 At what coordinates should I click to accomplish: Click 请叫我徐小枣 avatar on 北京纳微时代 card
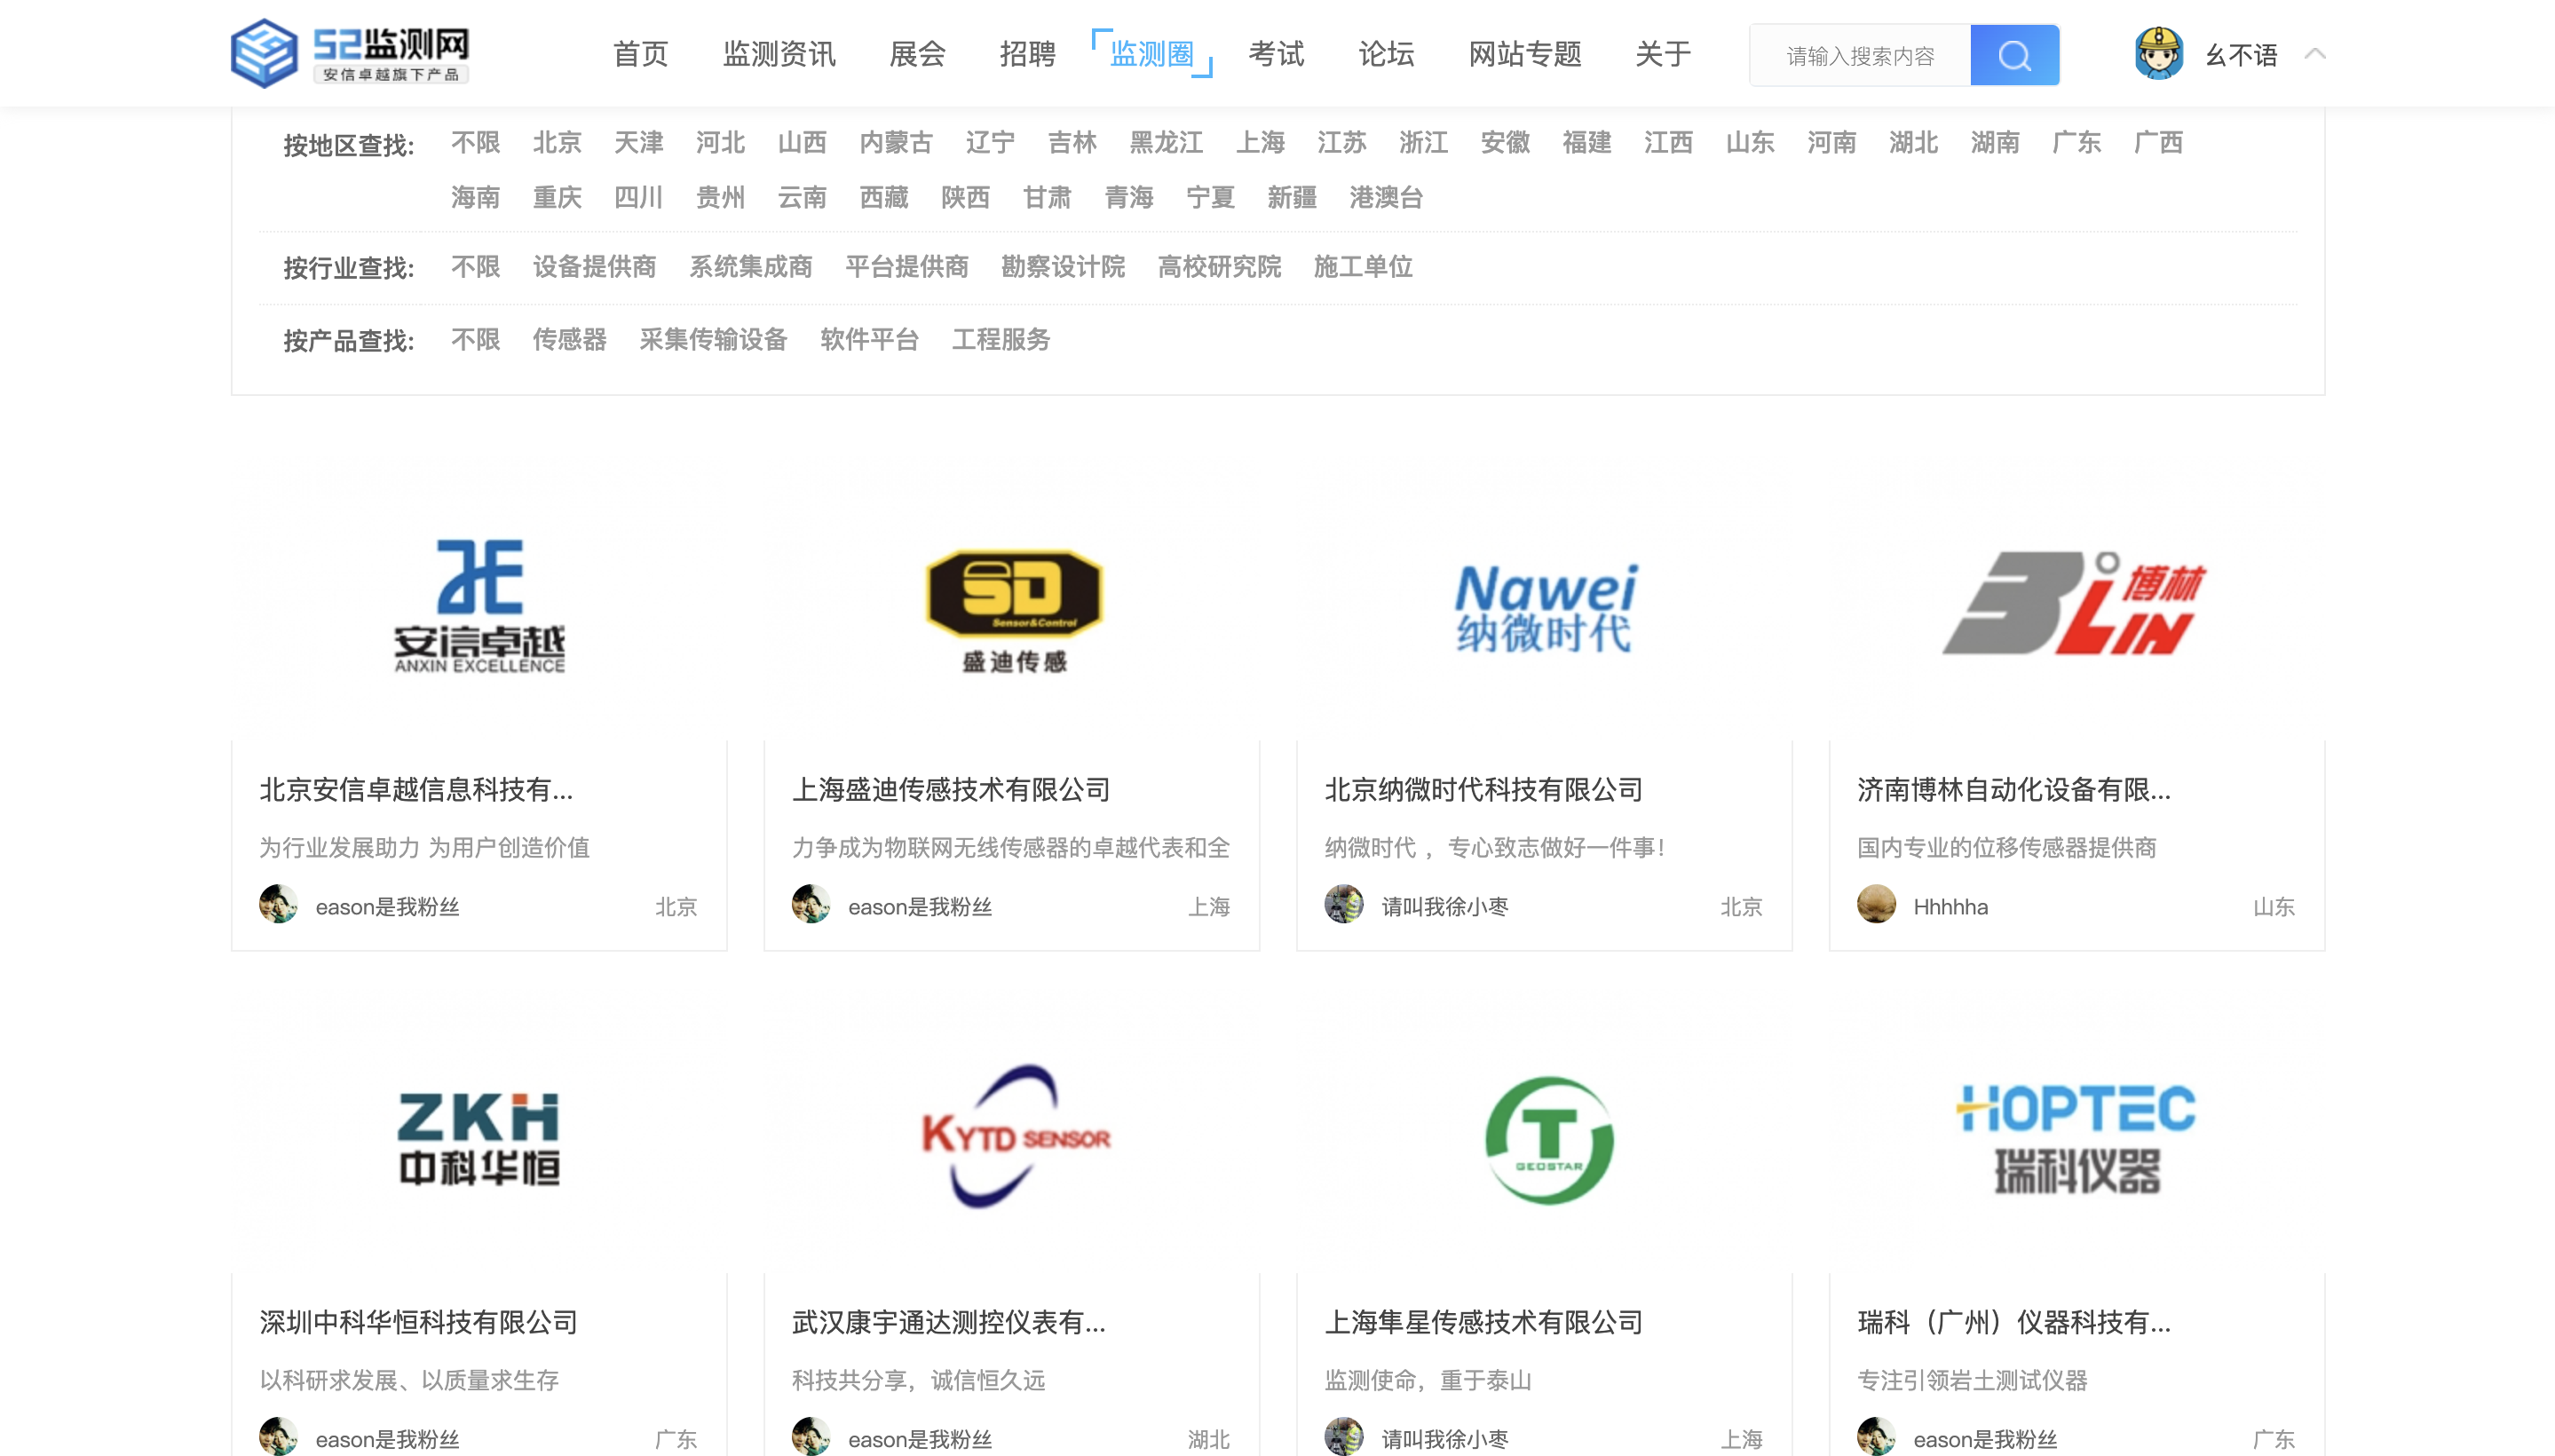pyautogui.click(x=1344, y=905)
